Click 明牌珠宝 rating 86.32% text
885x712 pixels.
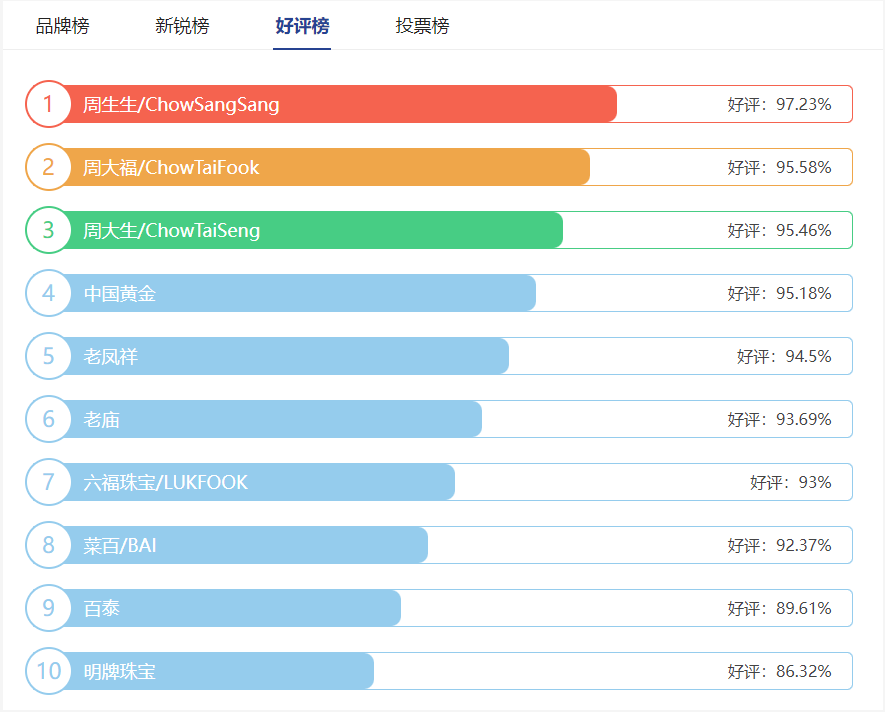(x=779, y=671)
